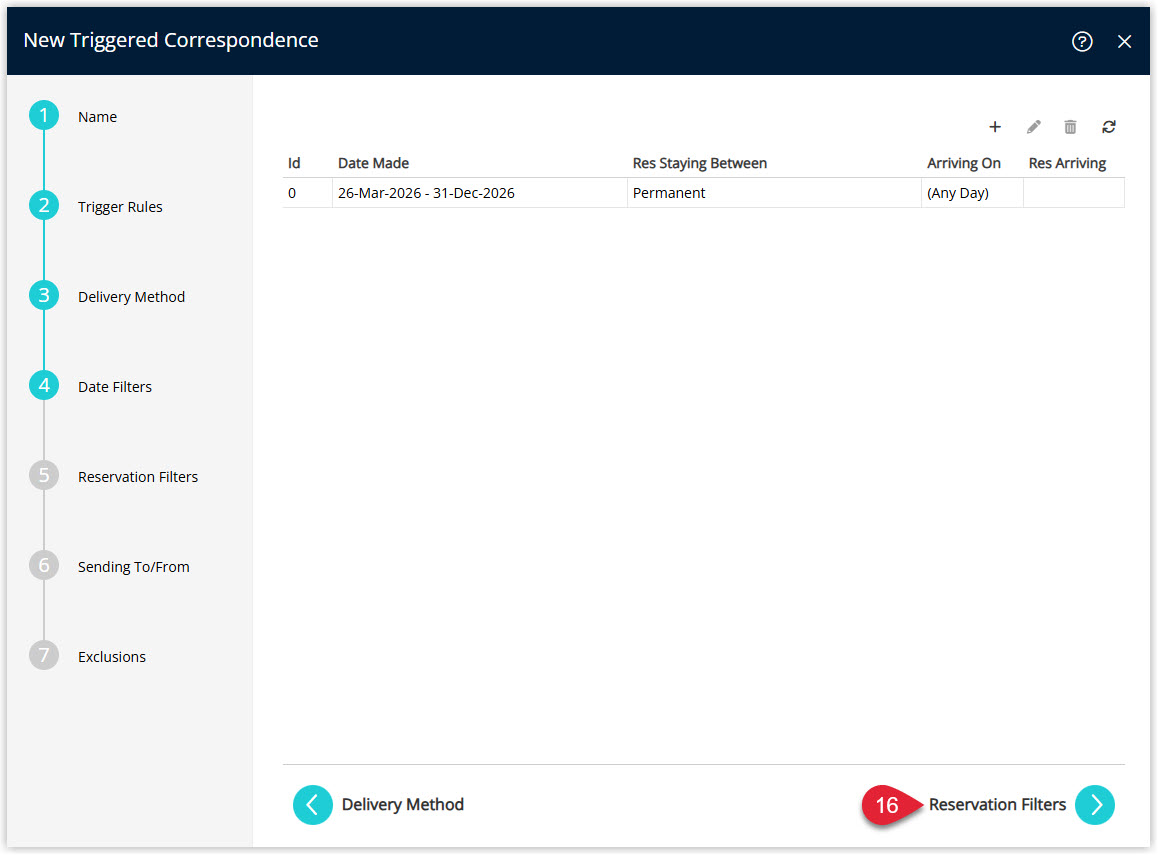Continue via Reservation Filters footer text
The height and width of the screenshot is (855, 1158).
[997, 805]
